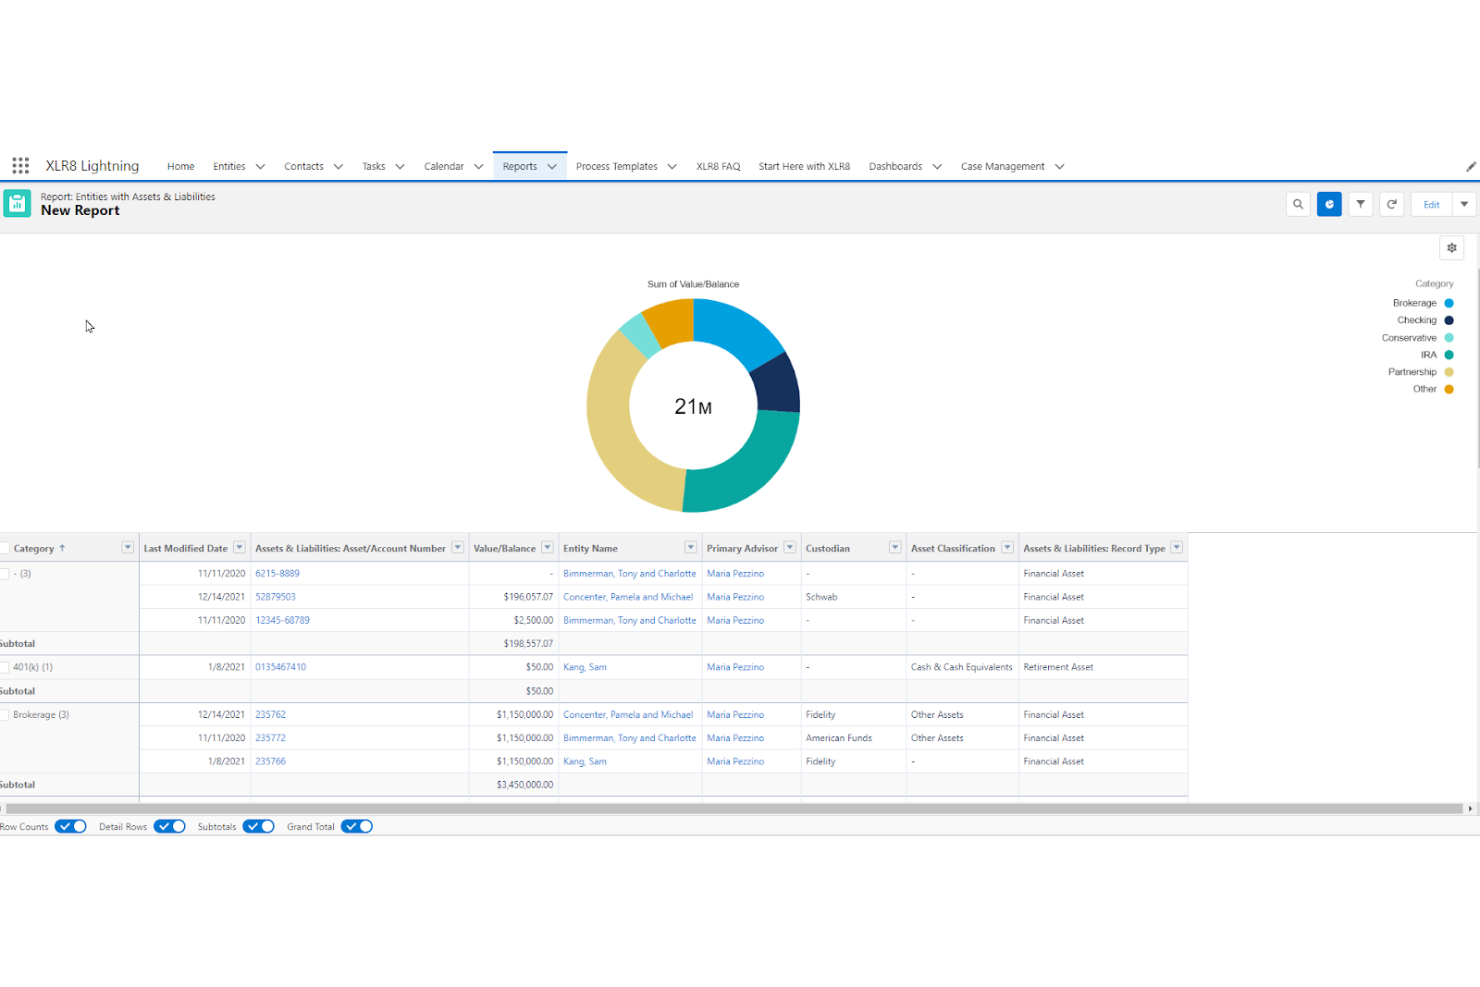Open more actions dropdown next to Edit
This screenshot has height=987, width=1480.
click(x=1464, y=204)
